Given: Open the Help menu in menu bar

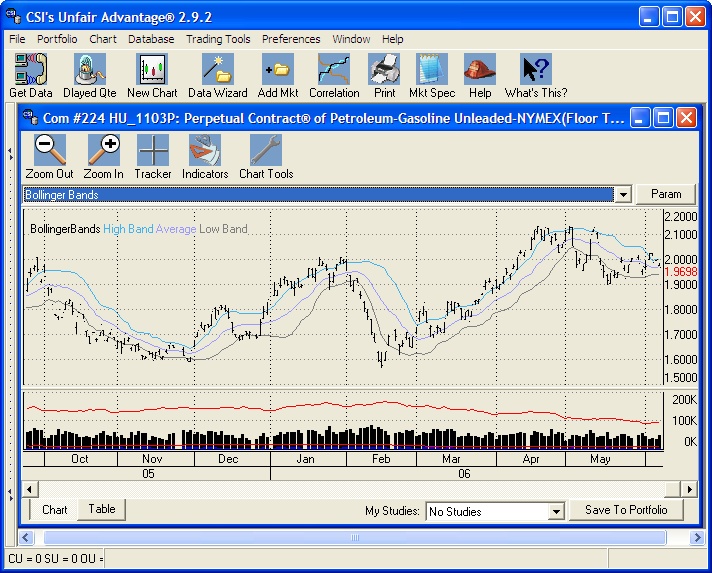Looking at the screenshot, I should pos(393,39).
